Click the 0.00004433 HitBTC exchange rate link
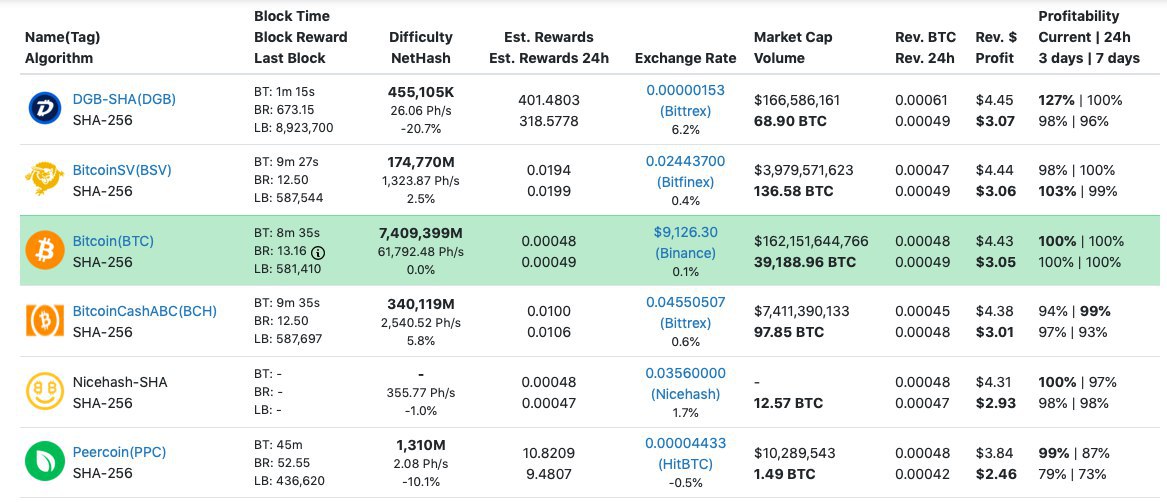Image resolution: width=1167 pixels, height=502 pixels. pos(685,443)
